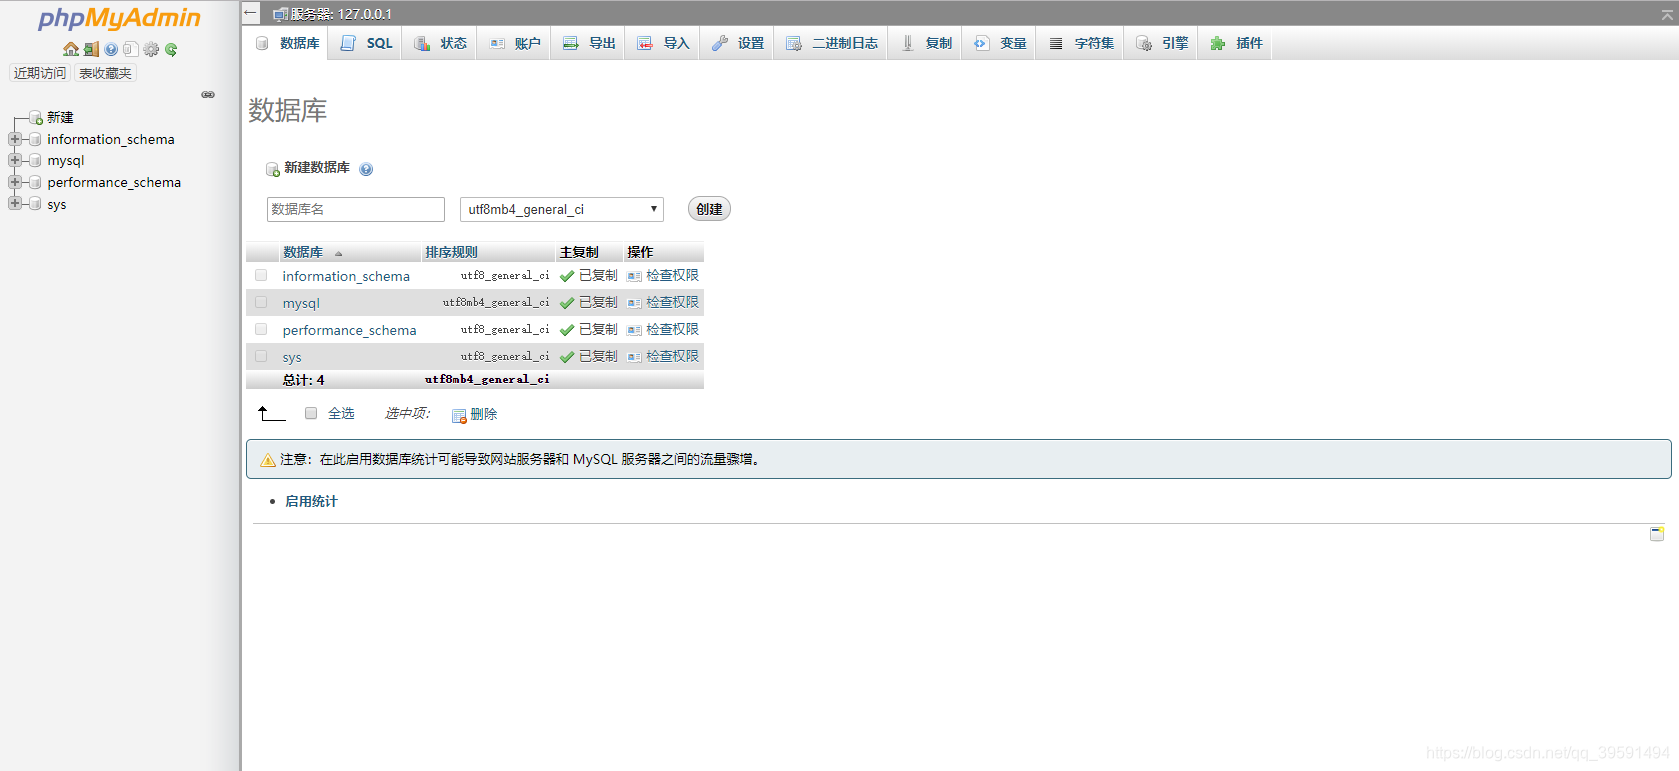Open the 变量 variables tab
The width and height of the screenshot is (1679, 771).
pyautogui.click(x=1000, y=43)
